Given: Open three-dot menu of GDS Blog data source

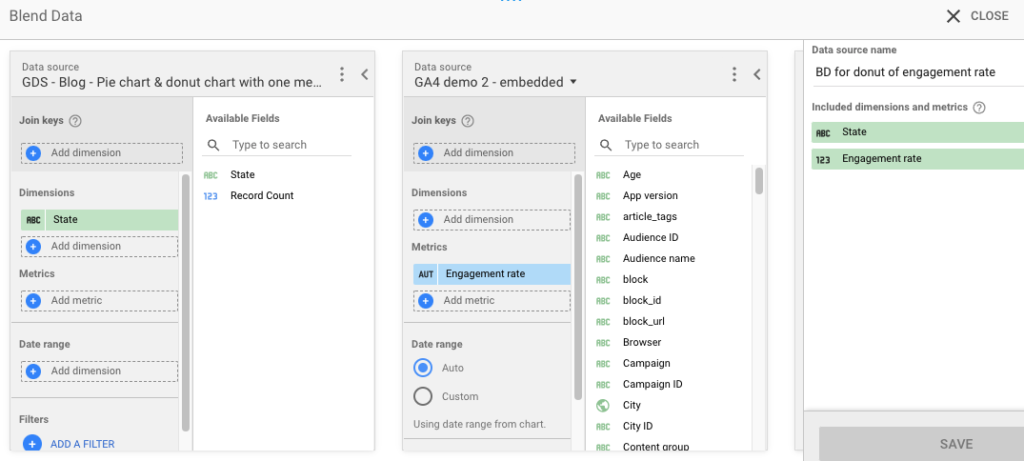Looking at the screenshot, I should (x=342, y=74).
